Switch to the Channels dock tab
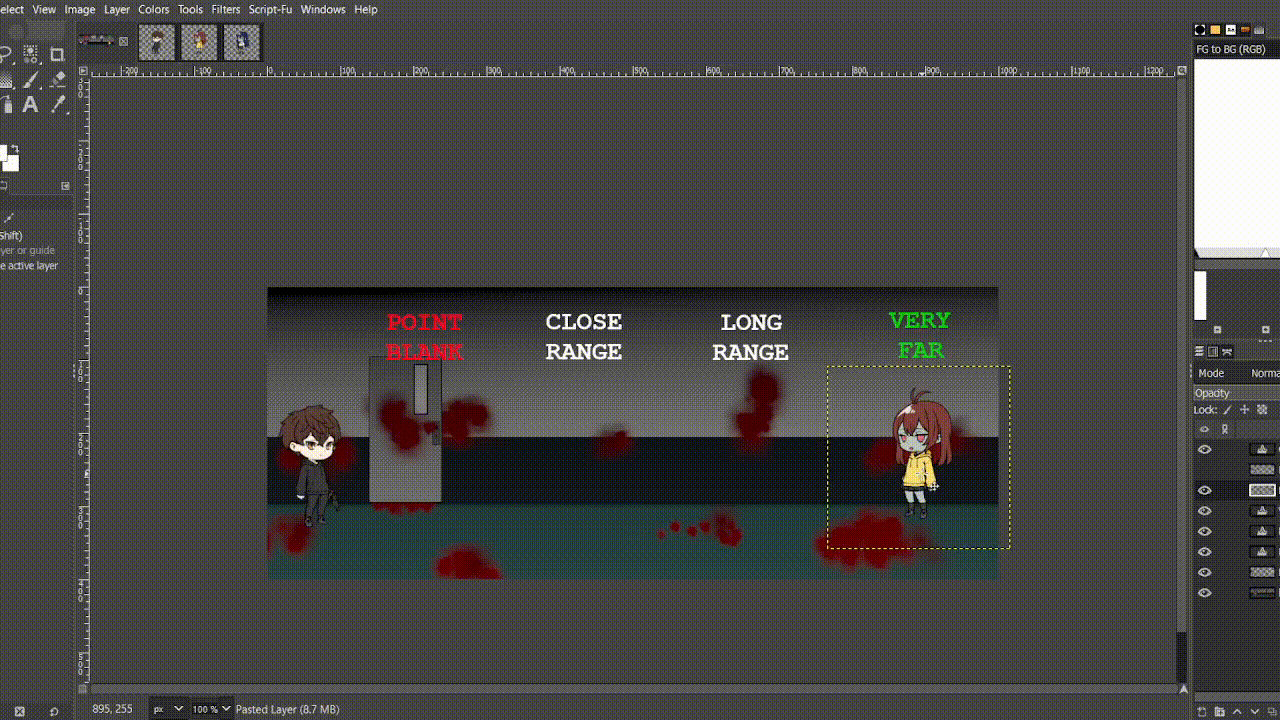The image size is (1280, 720). click(x=1213, y=351)
